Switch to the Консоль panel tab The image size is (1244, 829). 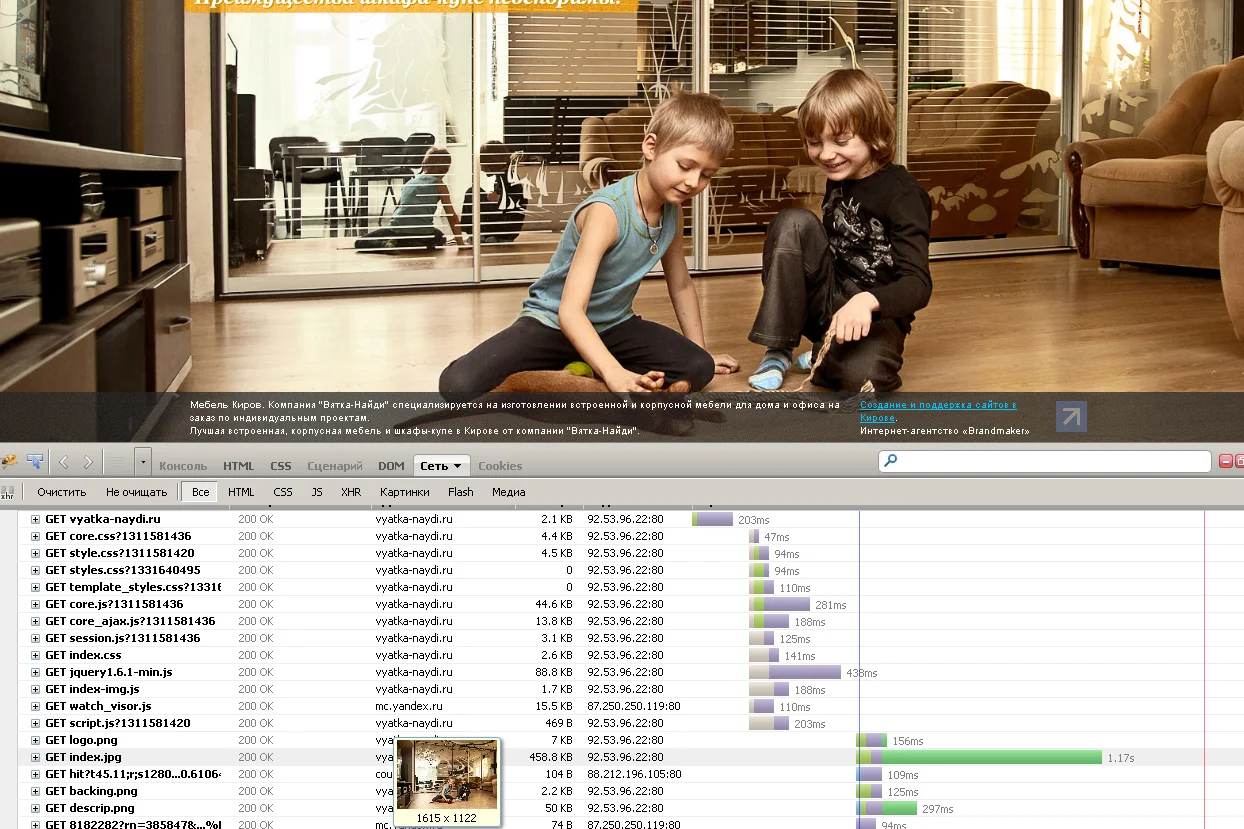coord(183,466)
